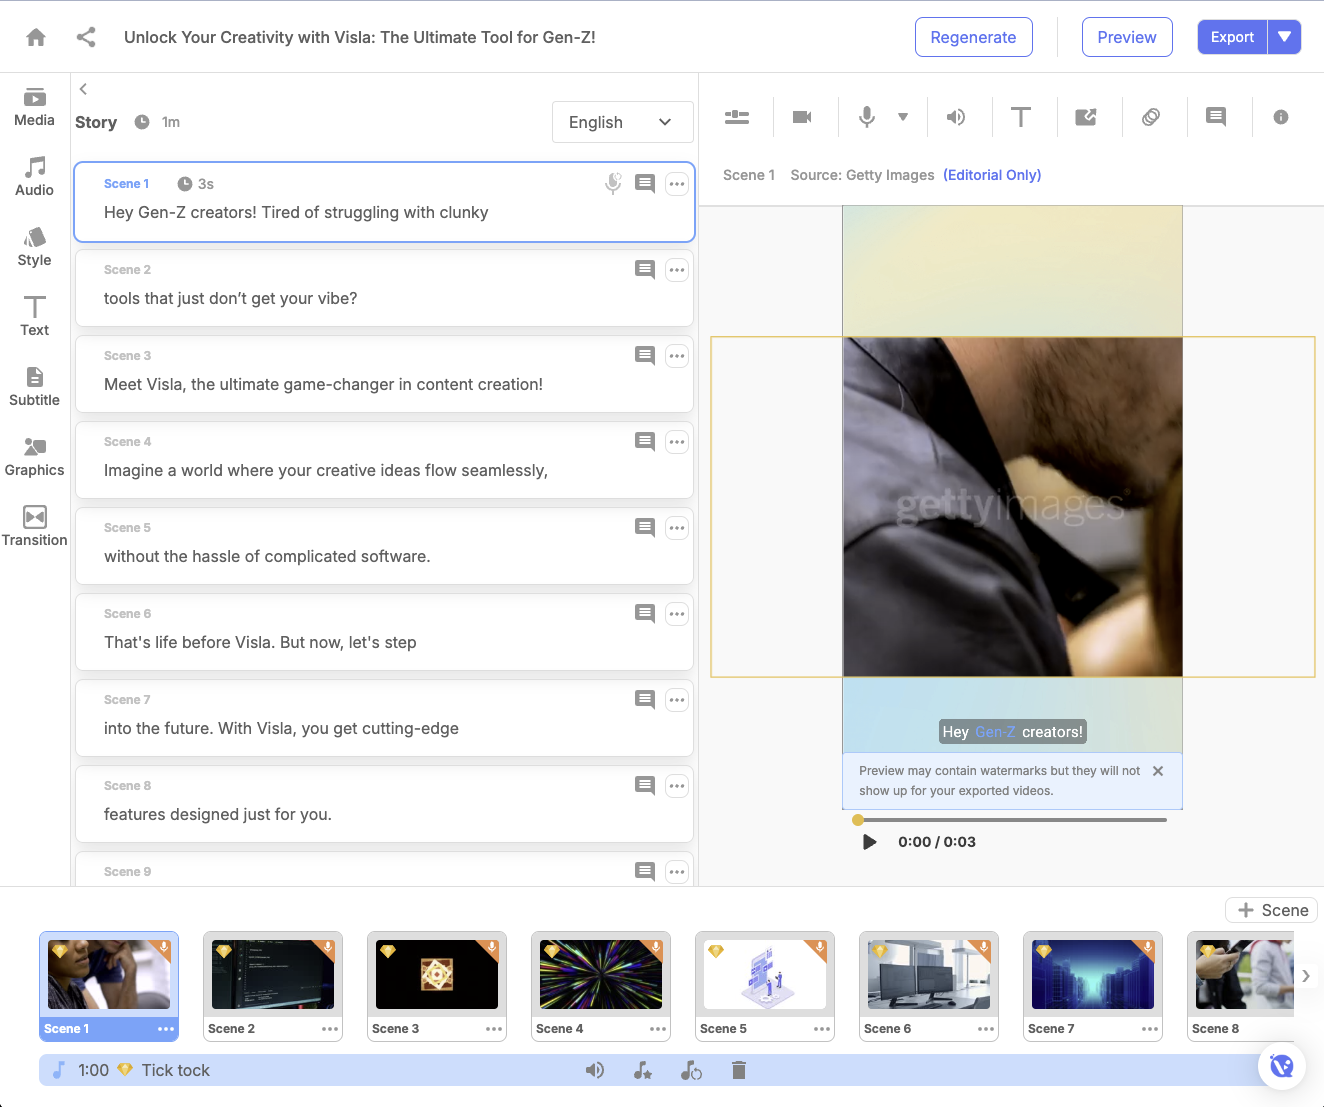1324x1107 pixels.
Task: Click the share icon beside the title
Action: (x=86, y=37)
